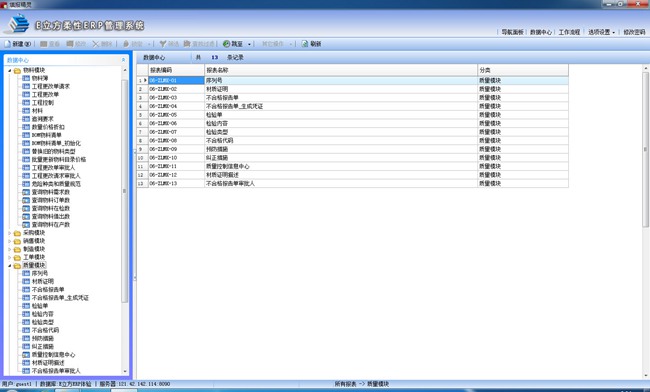Viewport: 650px width, 392px height.
Task: Click the 分类 column header
Action: (x=523, y=70)
